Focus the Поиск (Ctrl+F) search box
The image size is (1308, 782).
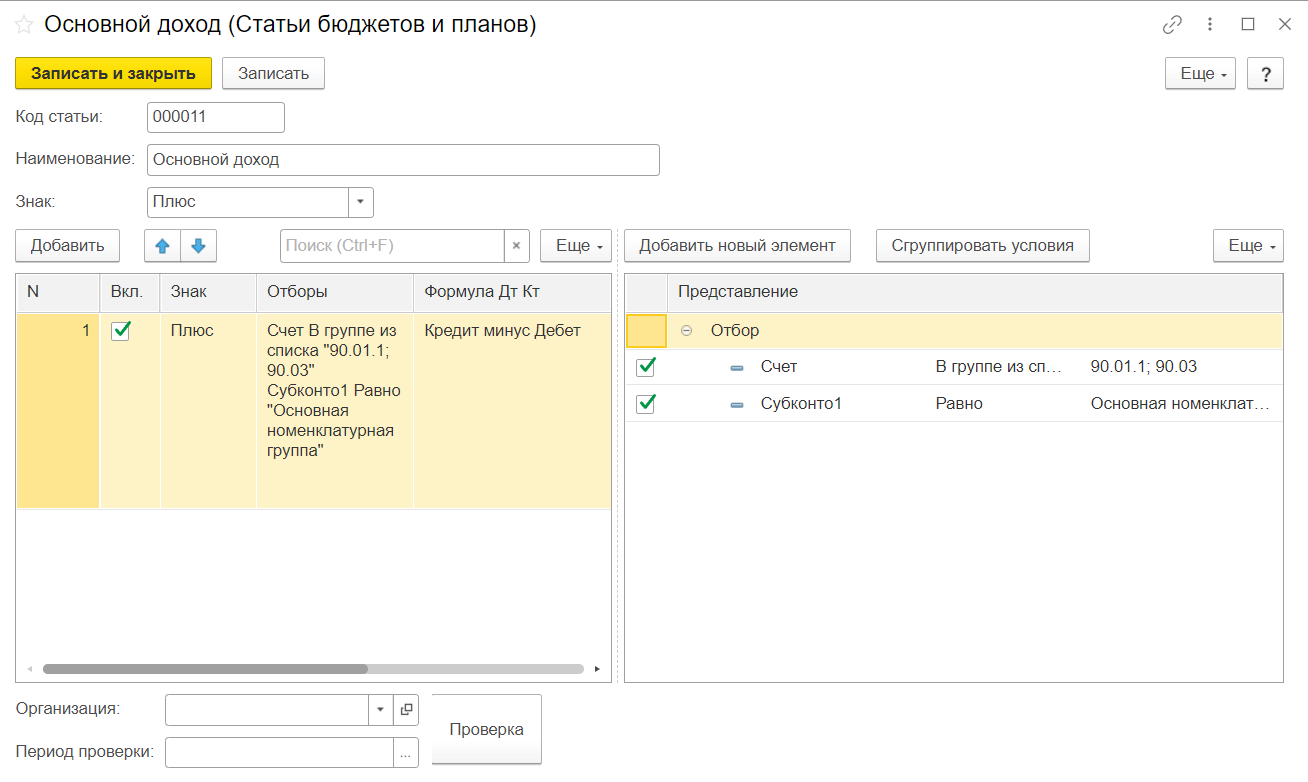tap(392, 245)
